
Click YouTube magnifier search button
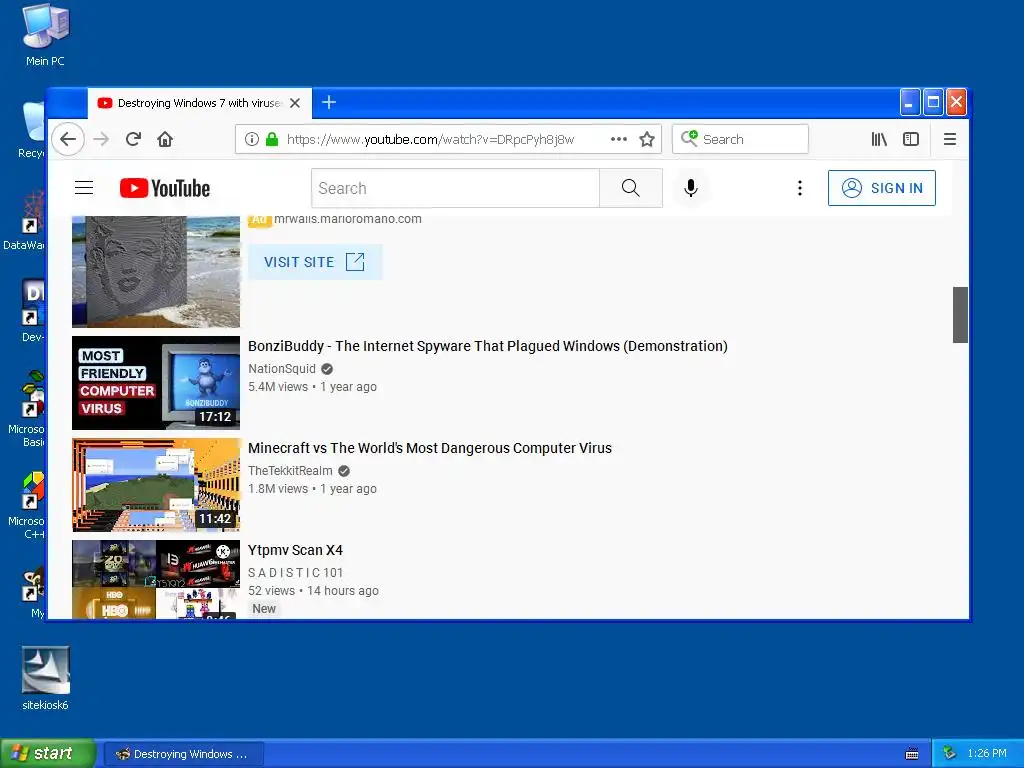point(631,188)
